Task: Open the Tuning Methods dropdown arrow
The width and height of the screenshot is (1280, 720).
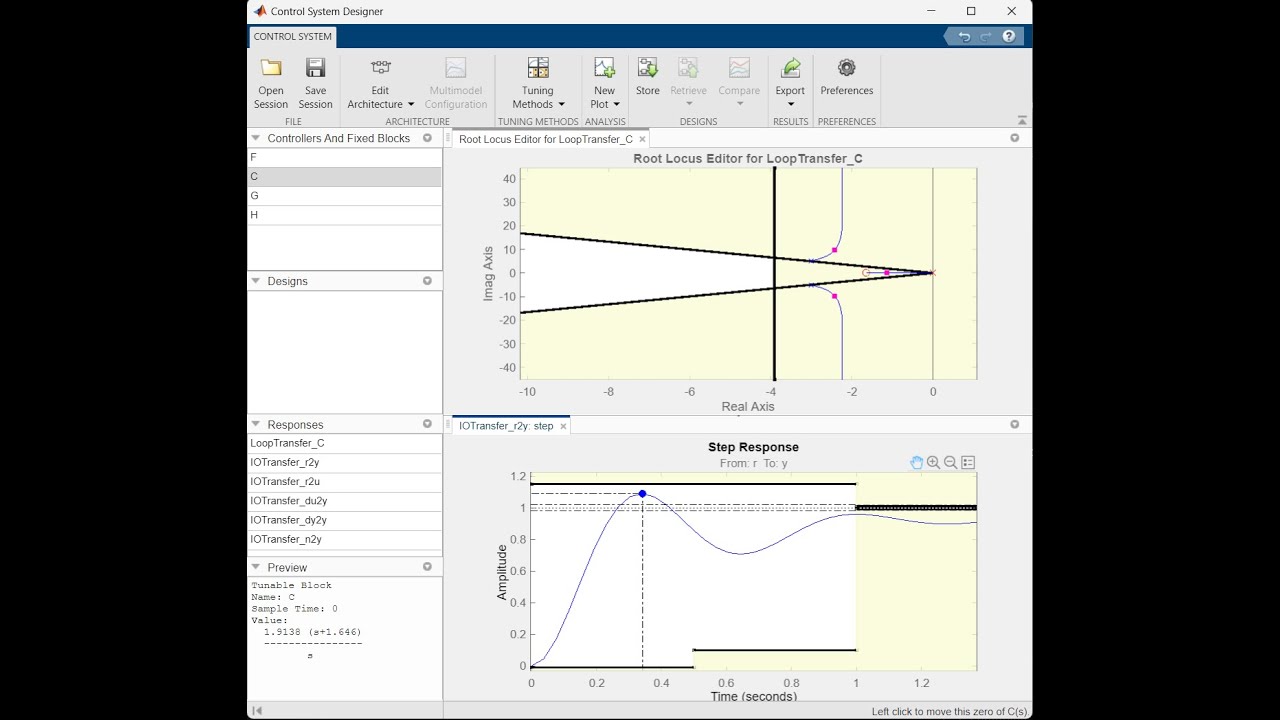Action: pyautogui.click(x=561, y=105)
